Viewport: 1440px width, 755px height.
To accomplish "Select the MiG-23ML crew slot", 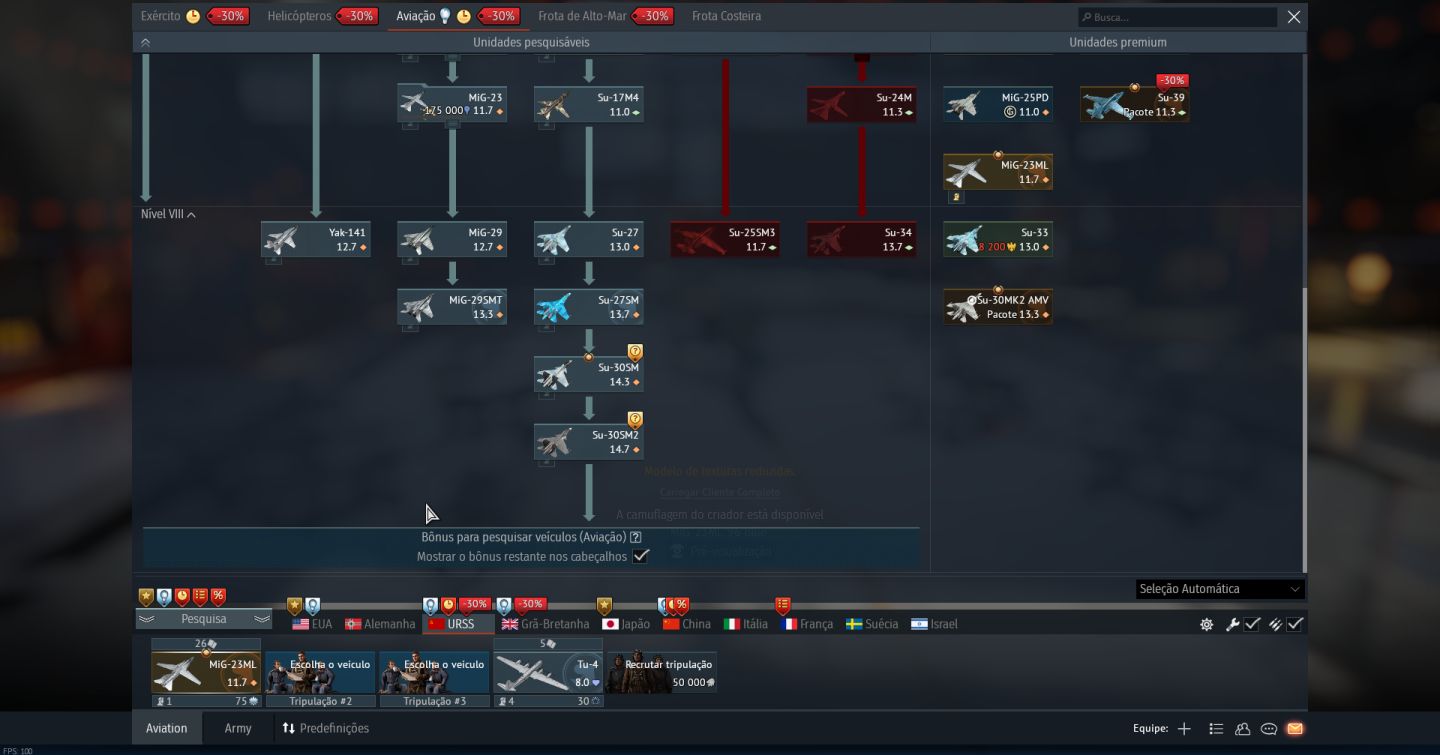I will [206, 672].
